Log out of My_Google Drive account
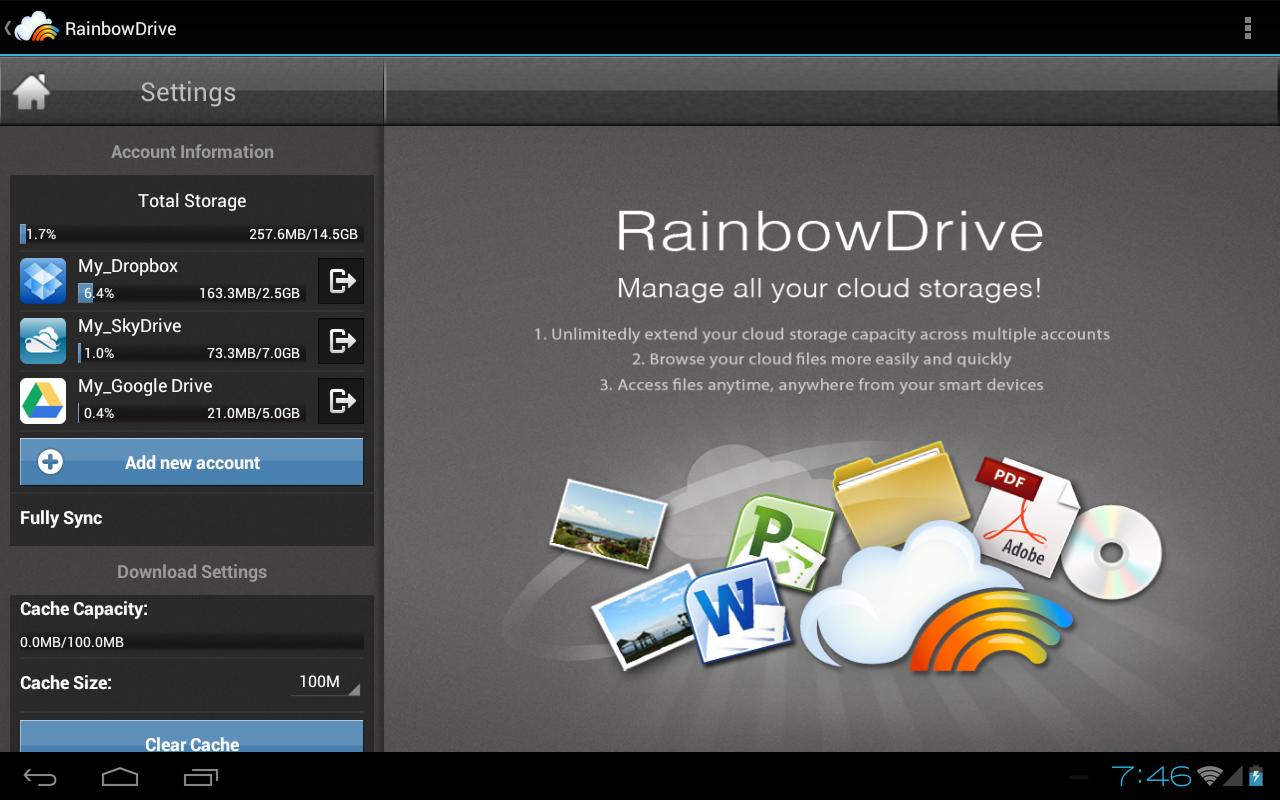 pos(341,401)
